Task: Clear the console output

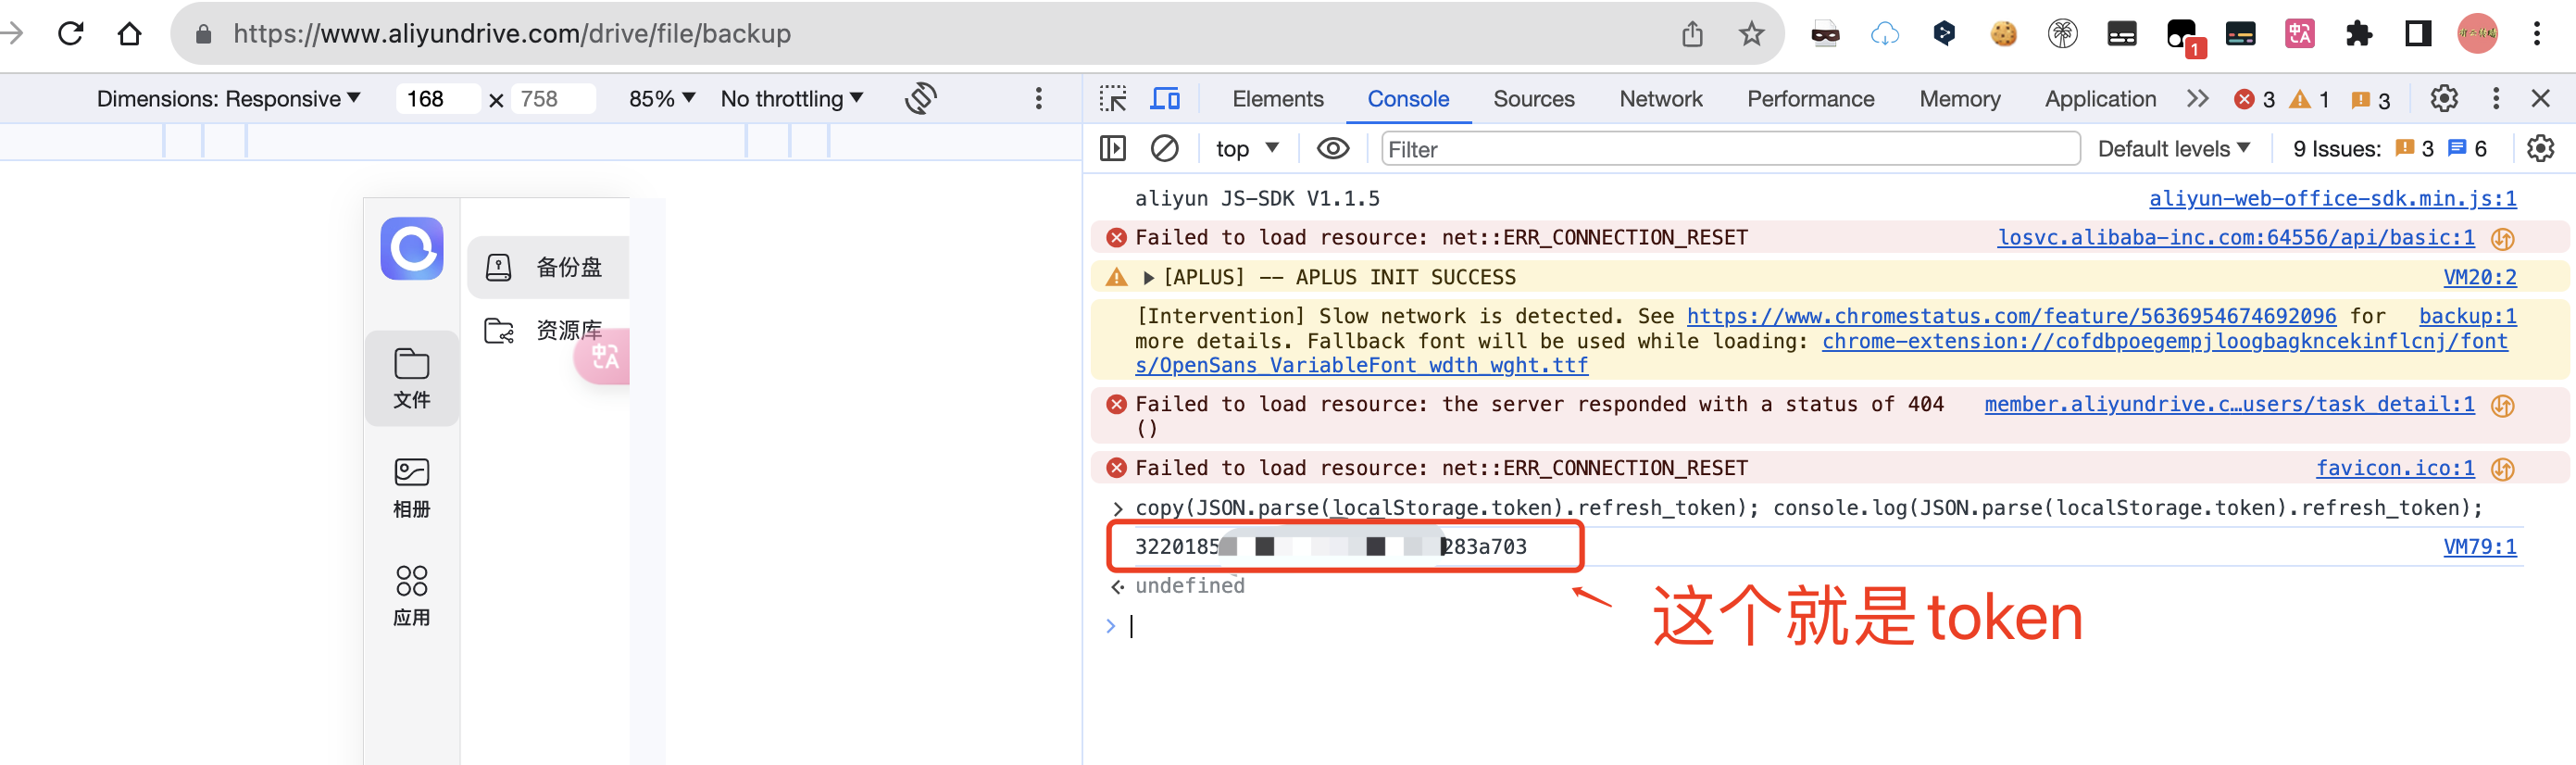Action: point(1164,149)
